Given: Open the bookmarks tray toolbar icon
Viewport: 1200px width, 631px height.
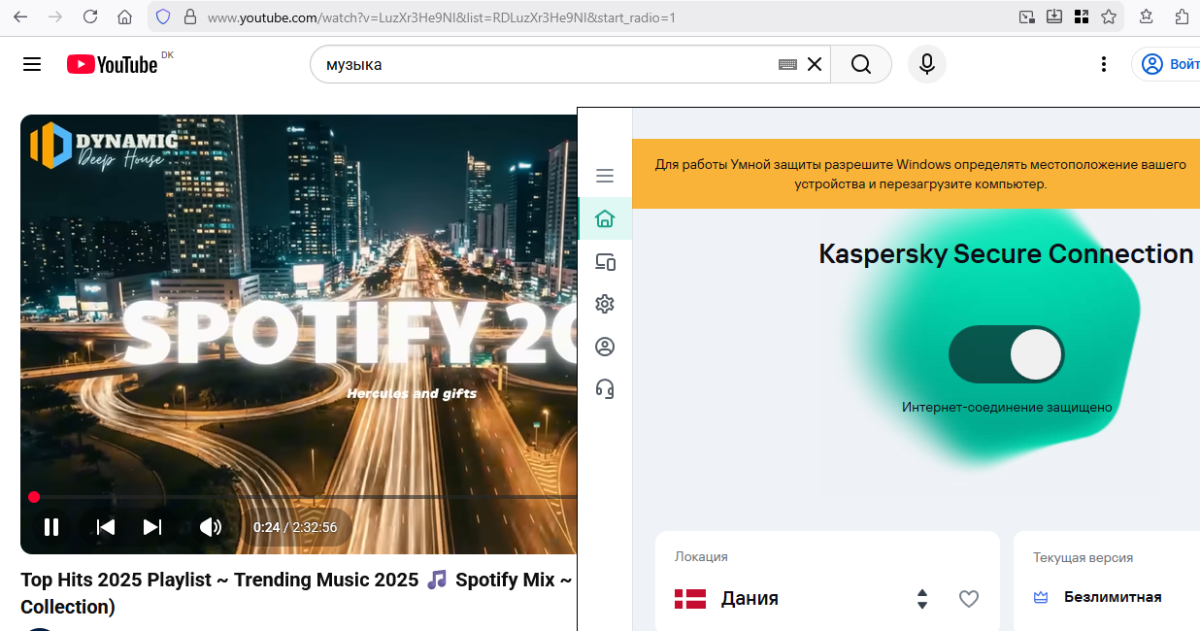Looking at the screenshot, I should tap(1147, 17).
